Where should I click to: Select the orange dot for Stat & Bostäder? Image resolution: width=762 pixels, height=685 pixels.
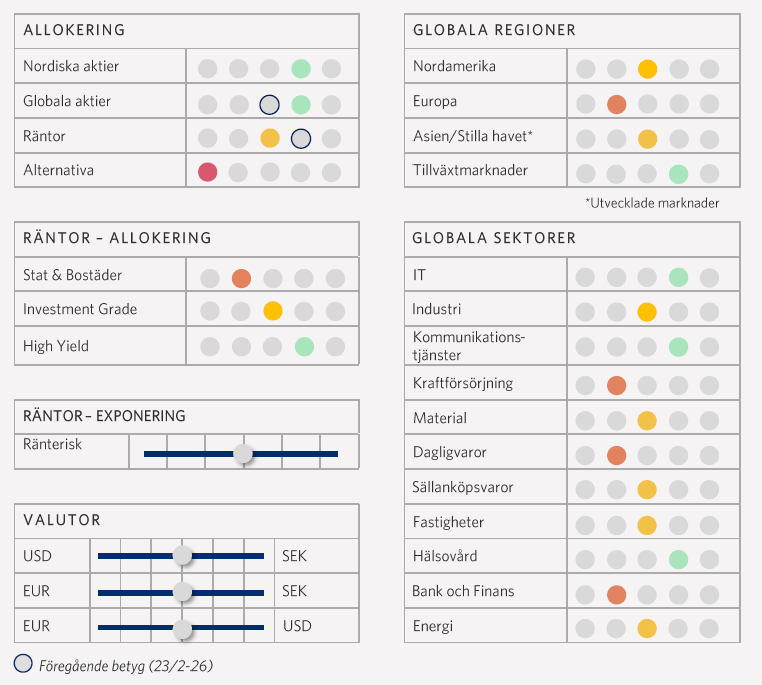pos(241,278)
